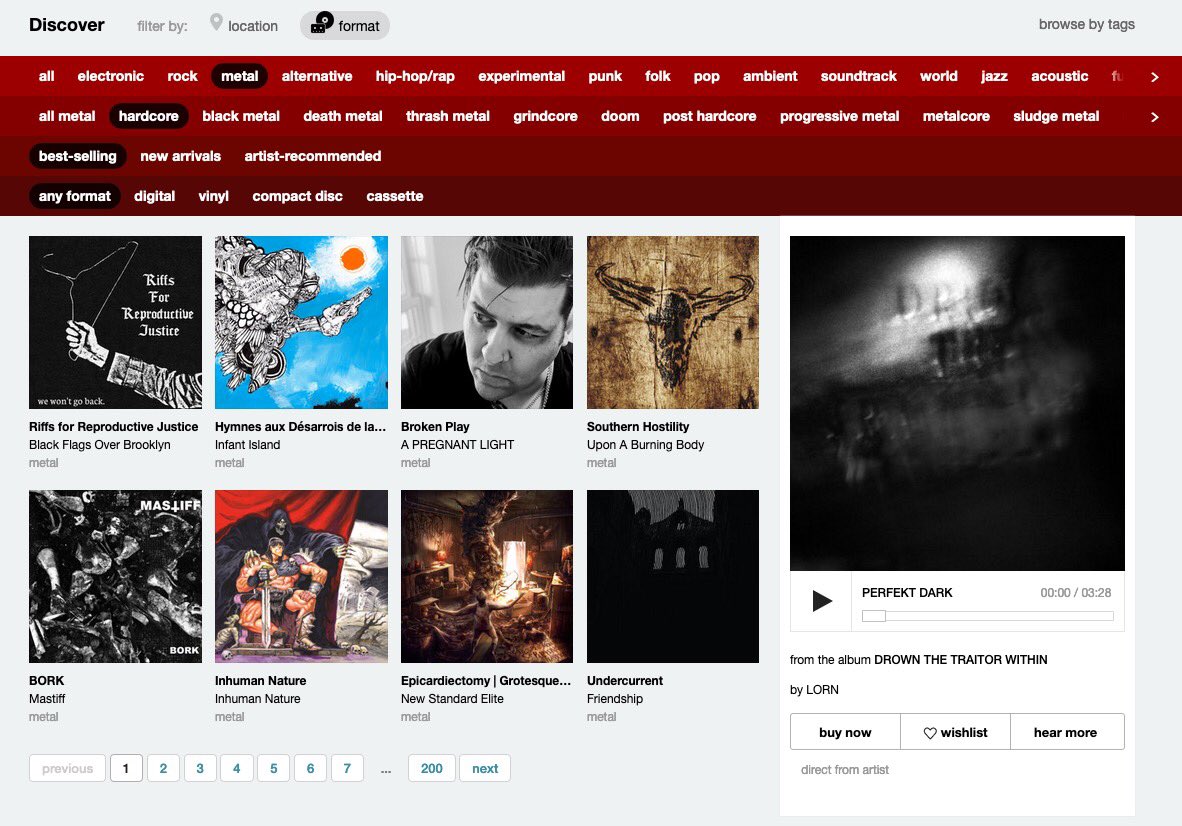
Task: Filter by cassette format
Action: pyautogui.click(x=395, y=196)
